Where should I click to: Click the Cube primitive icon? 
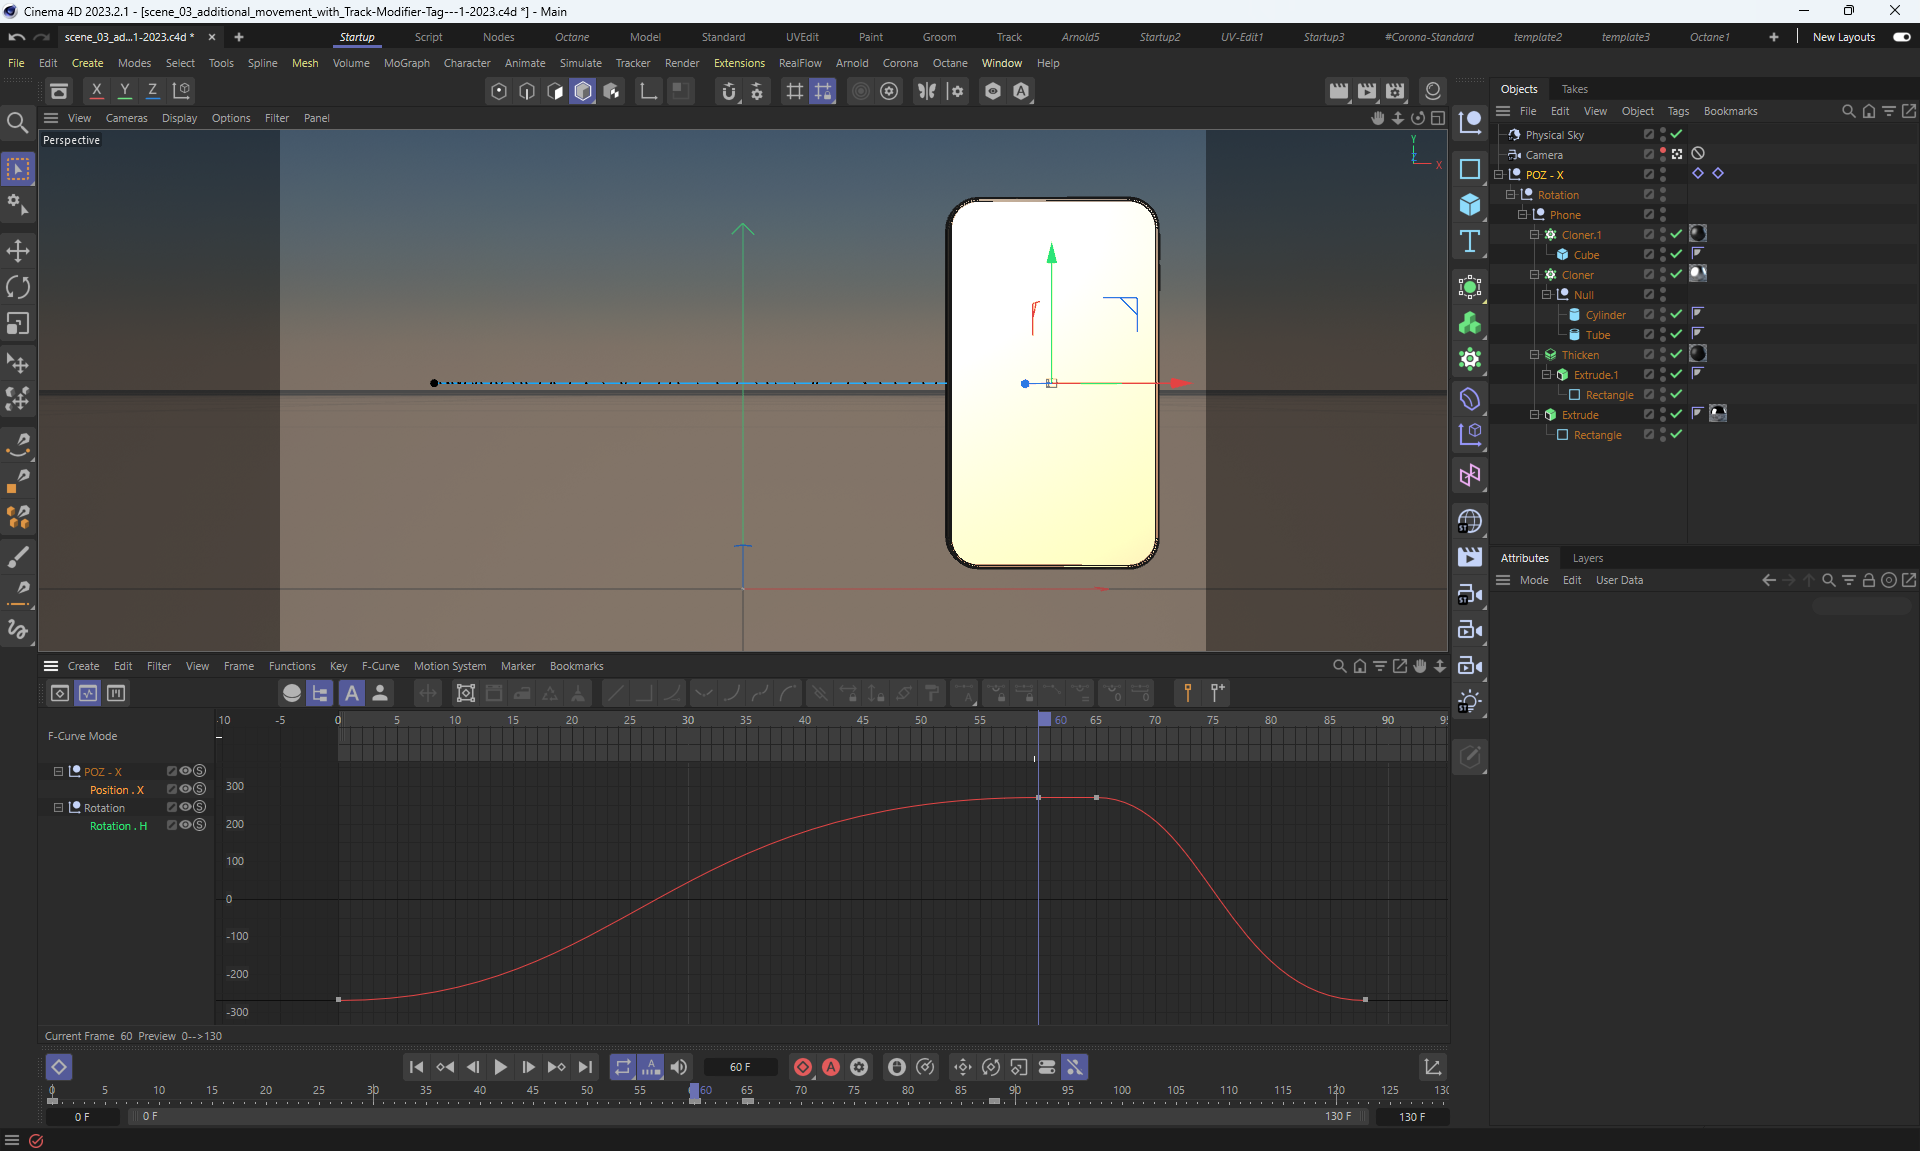(x=1469, y=205)
